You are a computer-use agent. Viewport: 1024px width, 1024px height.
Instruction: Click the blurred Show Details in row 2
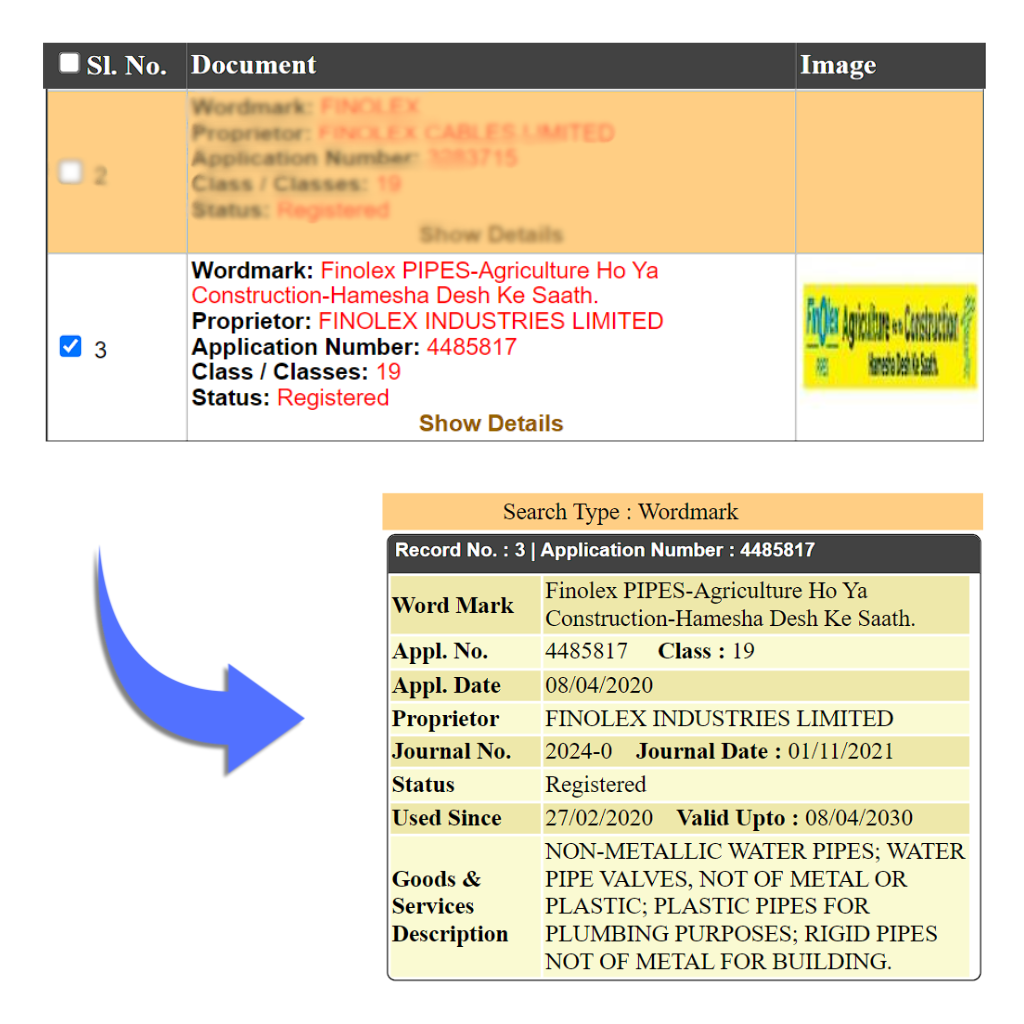tap(490, 235)
